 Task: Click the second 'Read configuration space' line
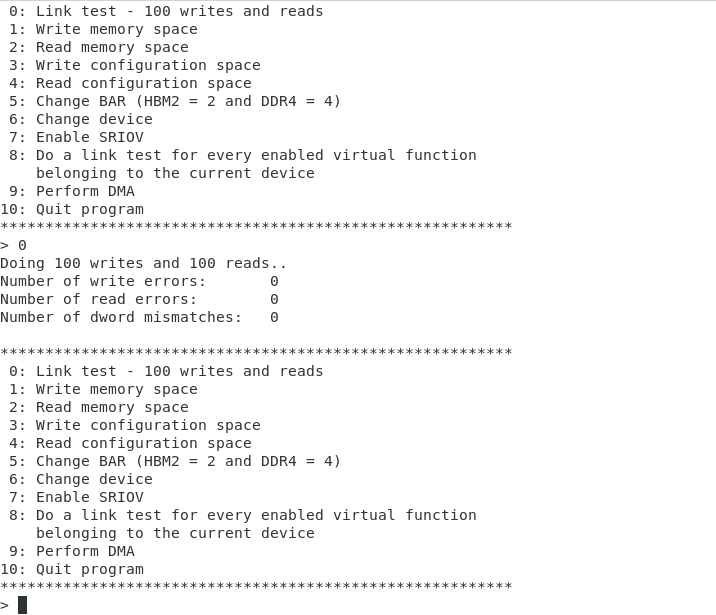pos(130,443)
